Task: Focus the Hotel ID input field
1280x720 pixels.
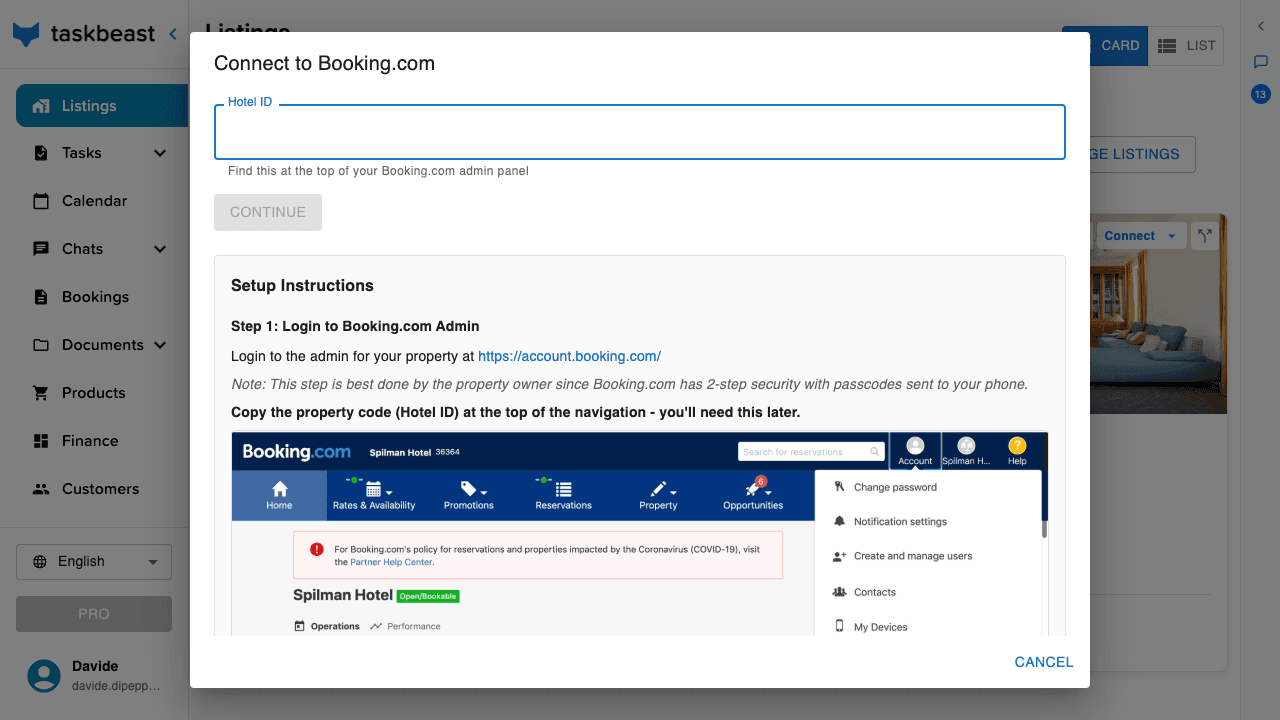Action: pyautogui.click(x=640, y=132)
